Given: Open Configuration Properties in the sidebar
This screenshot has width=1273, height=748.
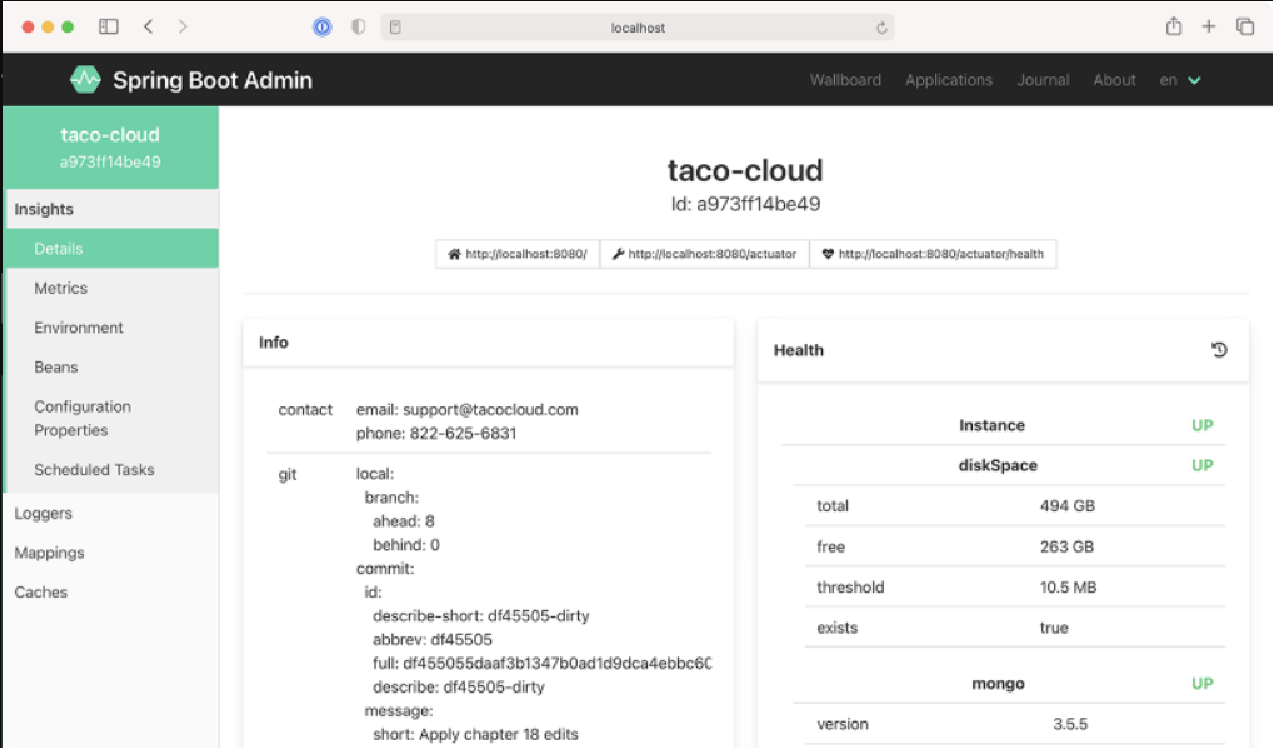Looking at the screenshot, I should 112,418.
